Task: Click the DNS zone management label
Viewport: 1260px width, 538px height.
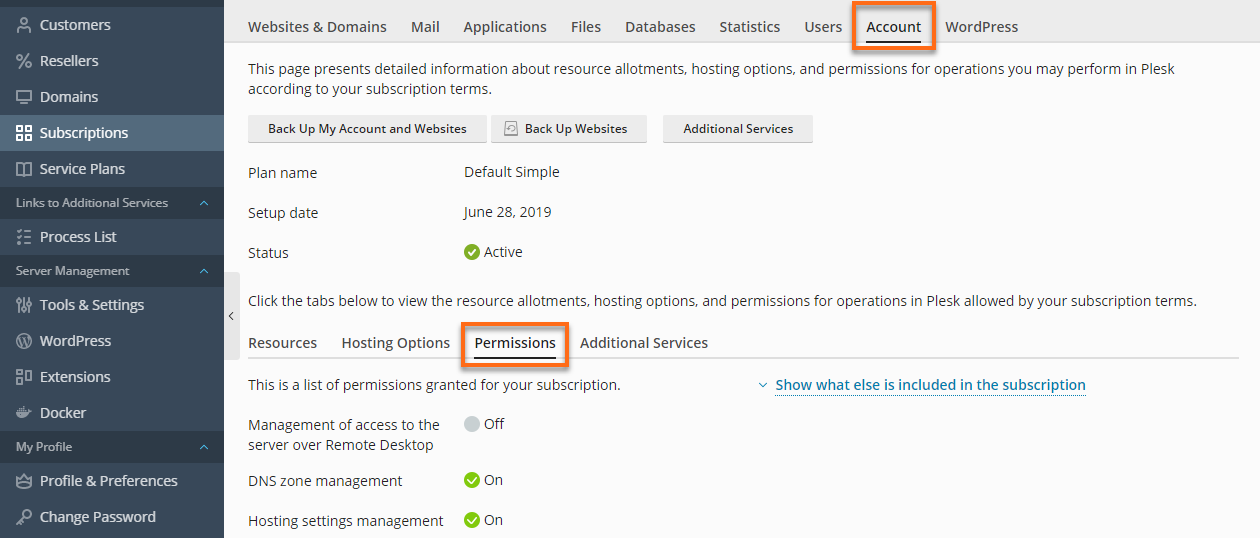Action: [325, 481]
